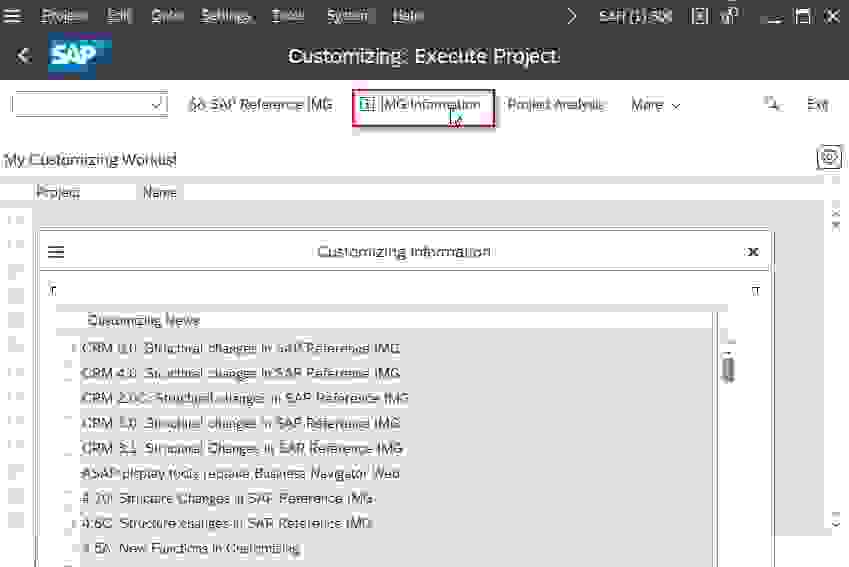
Task: Open the command field history dropdown
Action: click(157, 104)
